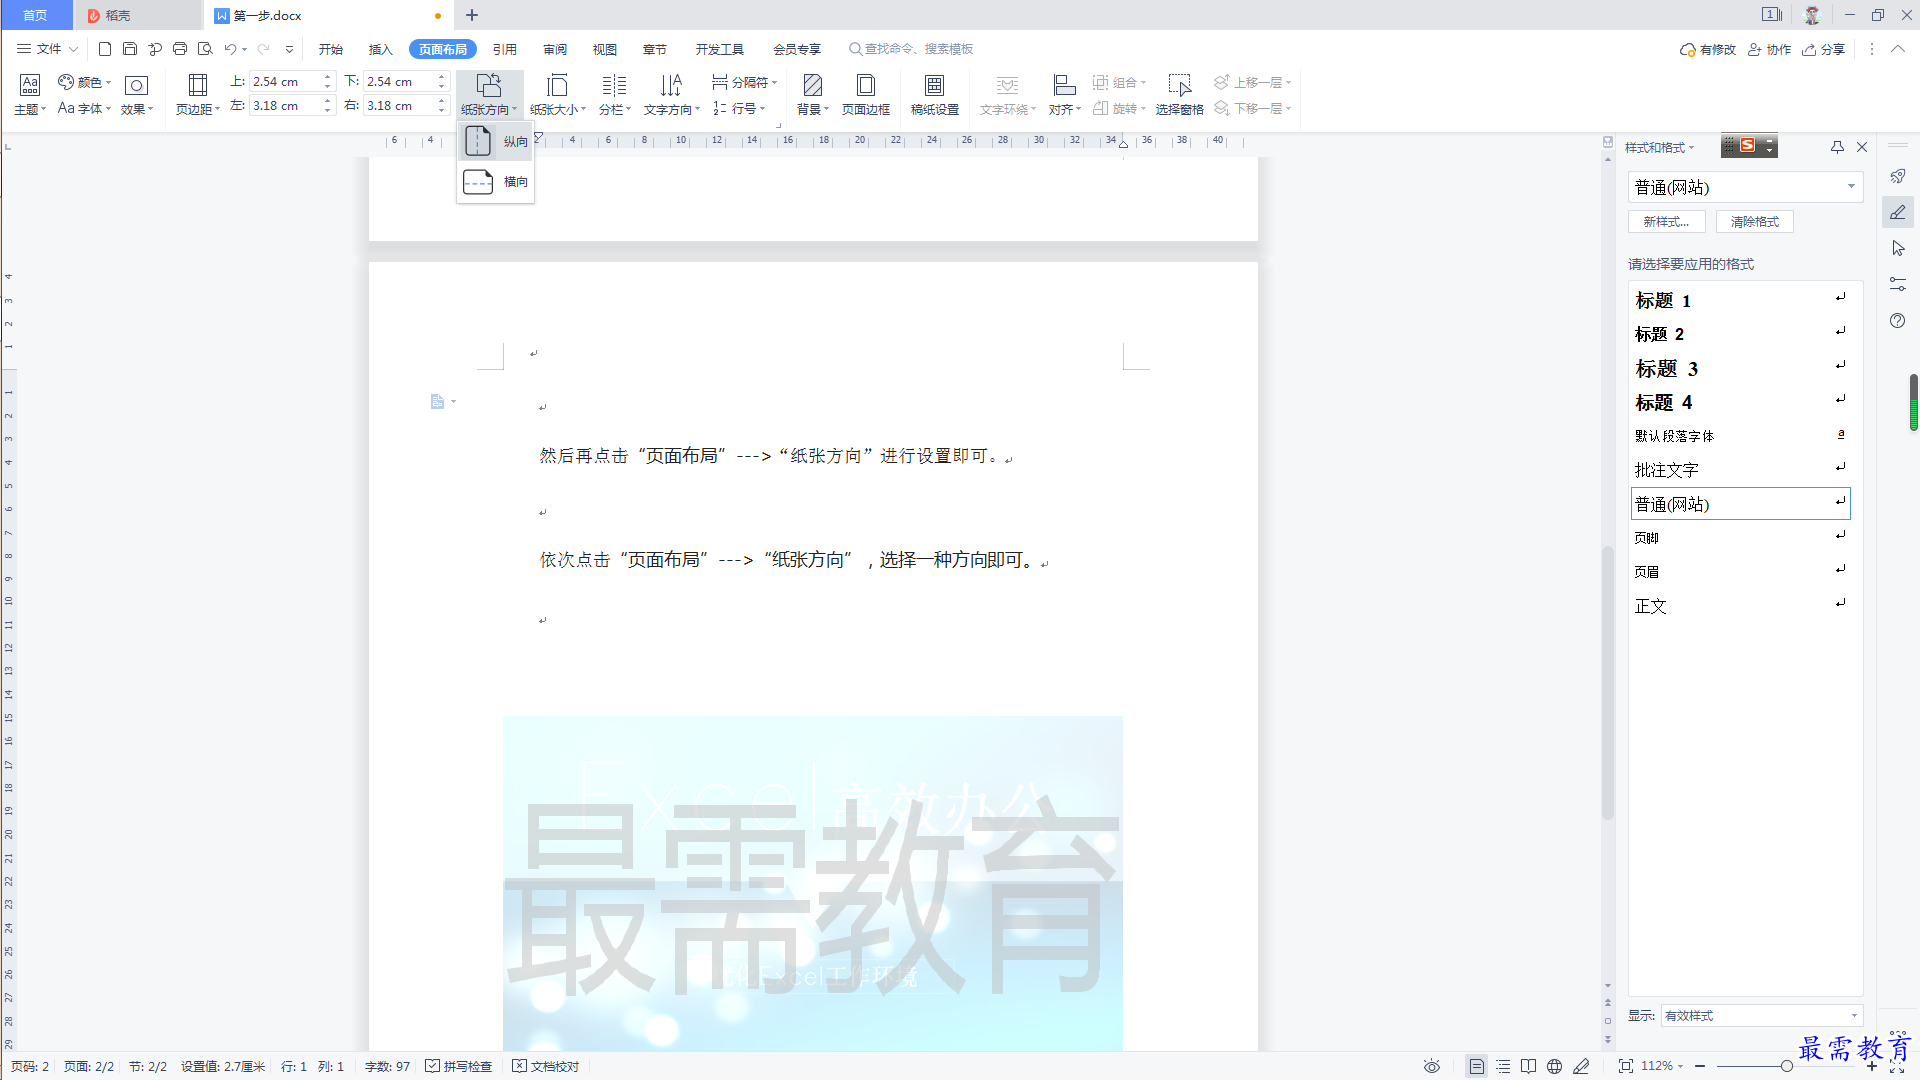The height and width of the screenshot is (1080, 1920).
Task: Expand the 文件 file menu
Action: (47, 49)
